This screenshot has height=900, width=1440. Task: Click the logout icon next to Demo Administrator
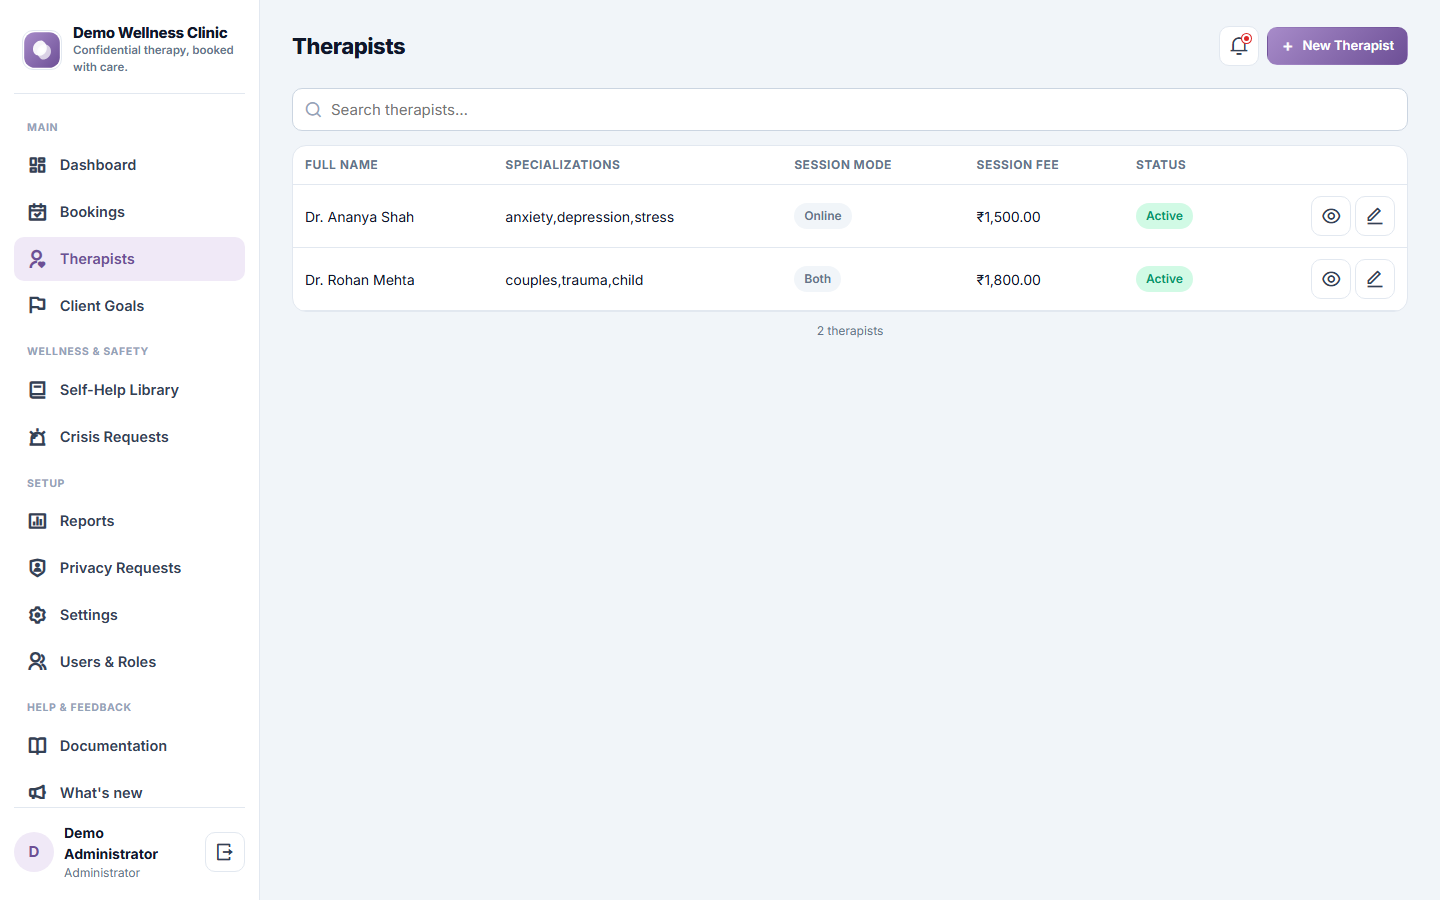[x=225, y=852]
